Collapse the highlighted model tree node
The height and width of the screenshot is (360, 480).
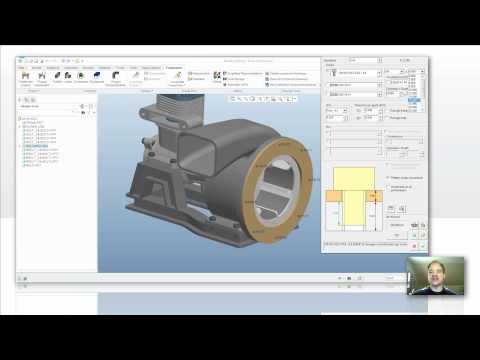(x=20, y=146)
